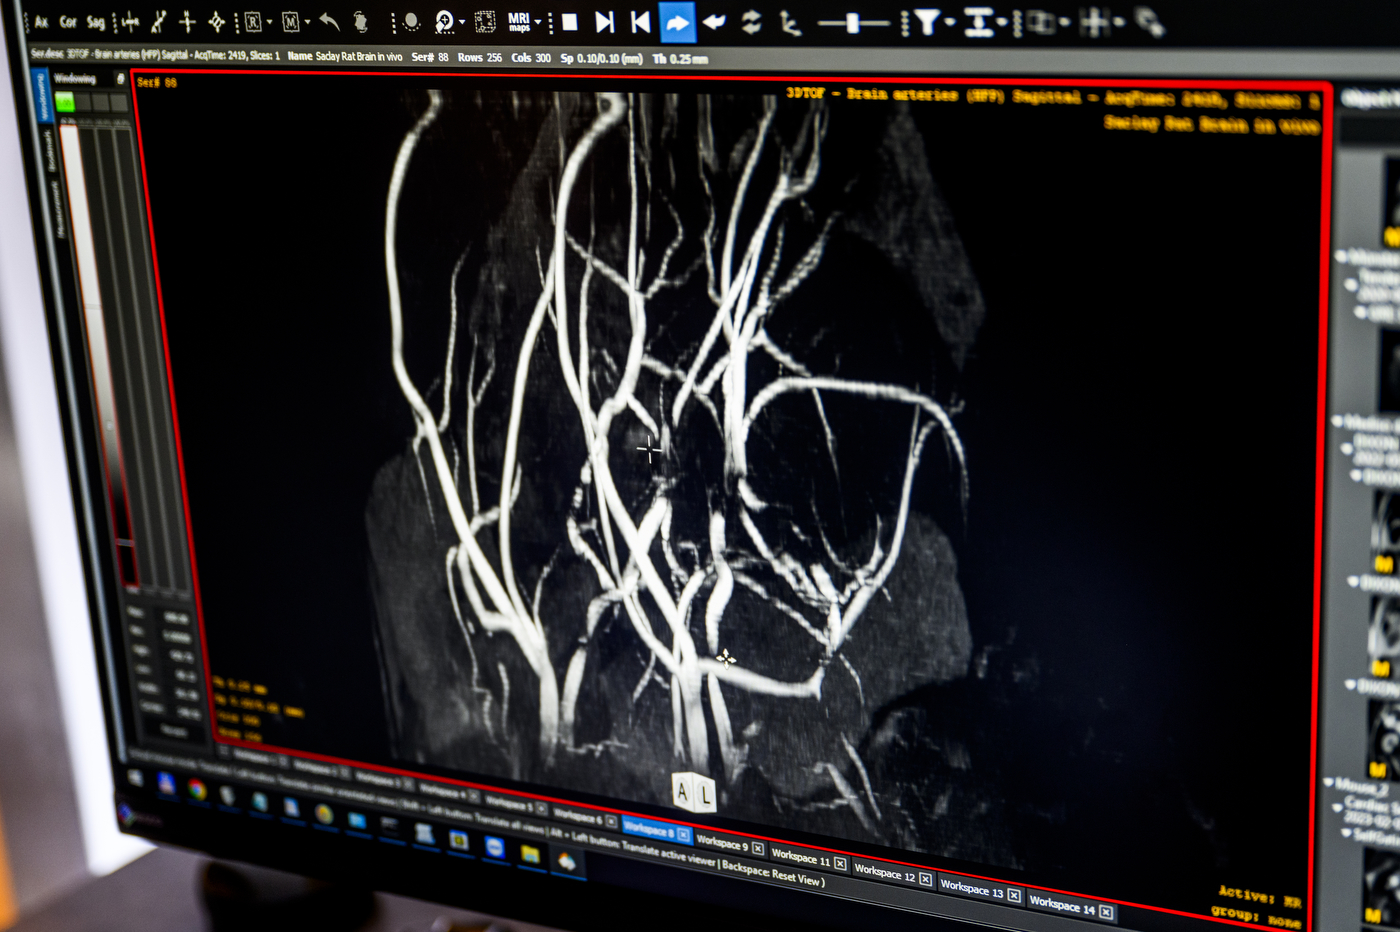
Task: Open the MRI maps tool
Action: coord(519,21)
